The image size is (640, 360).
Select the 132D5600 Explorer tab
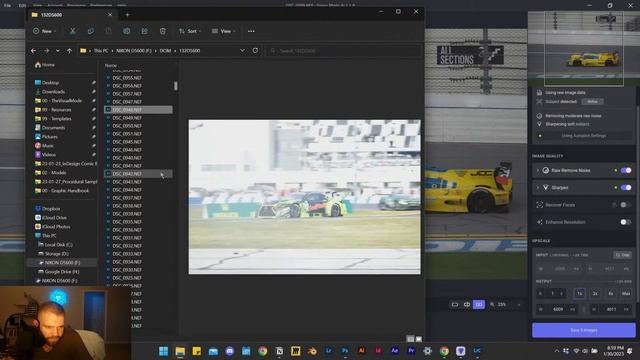72,15
